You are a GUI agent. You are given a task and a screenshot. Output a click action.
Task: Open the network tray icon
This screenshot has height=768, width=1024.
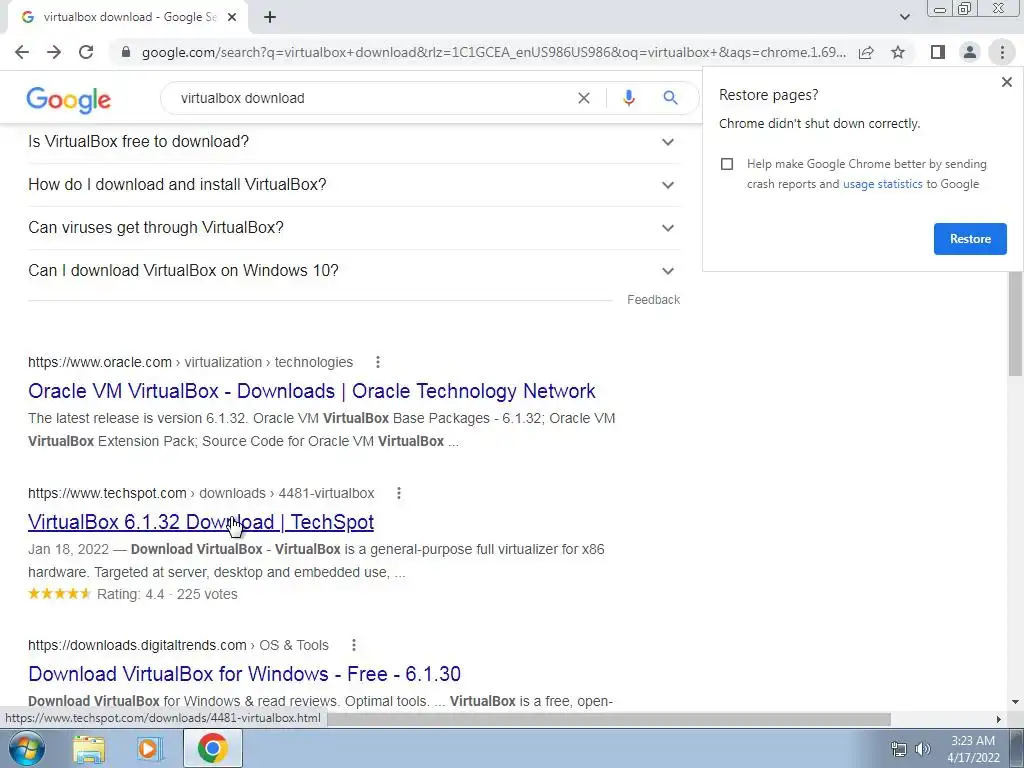coord(899,749)
